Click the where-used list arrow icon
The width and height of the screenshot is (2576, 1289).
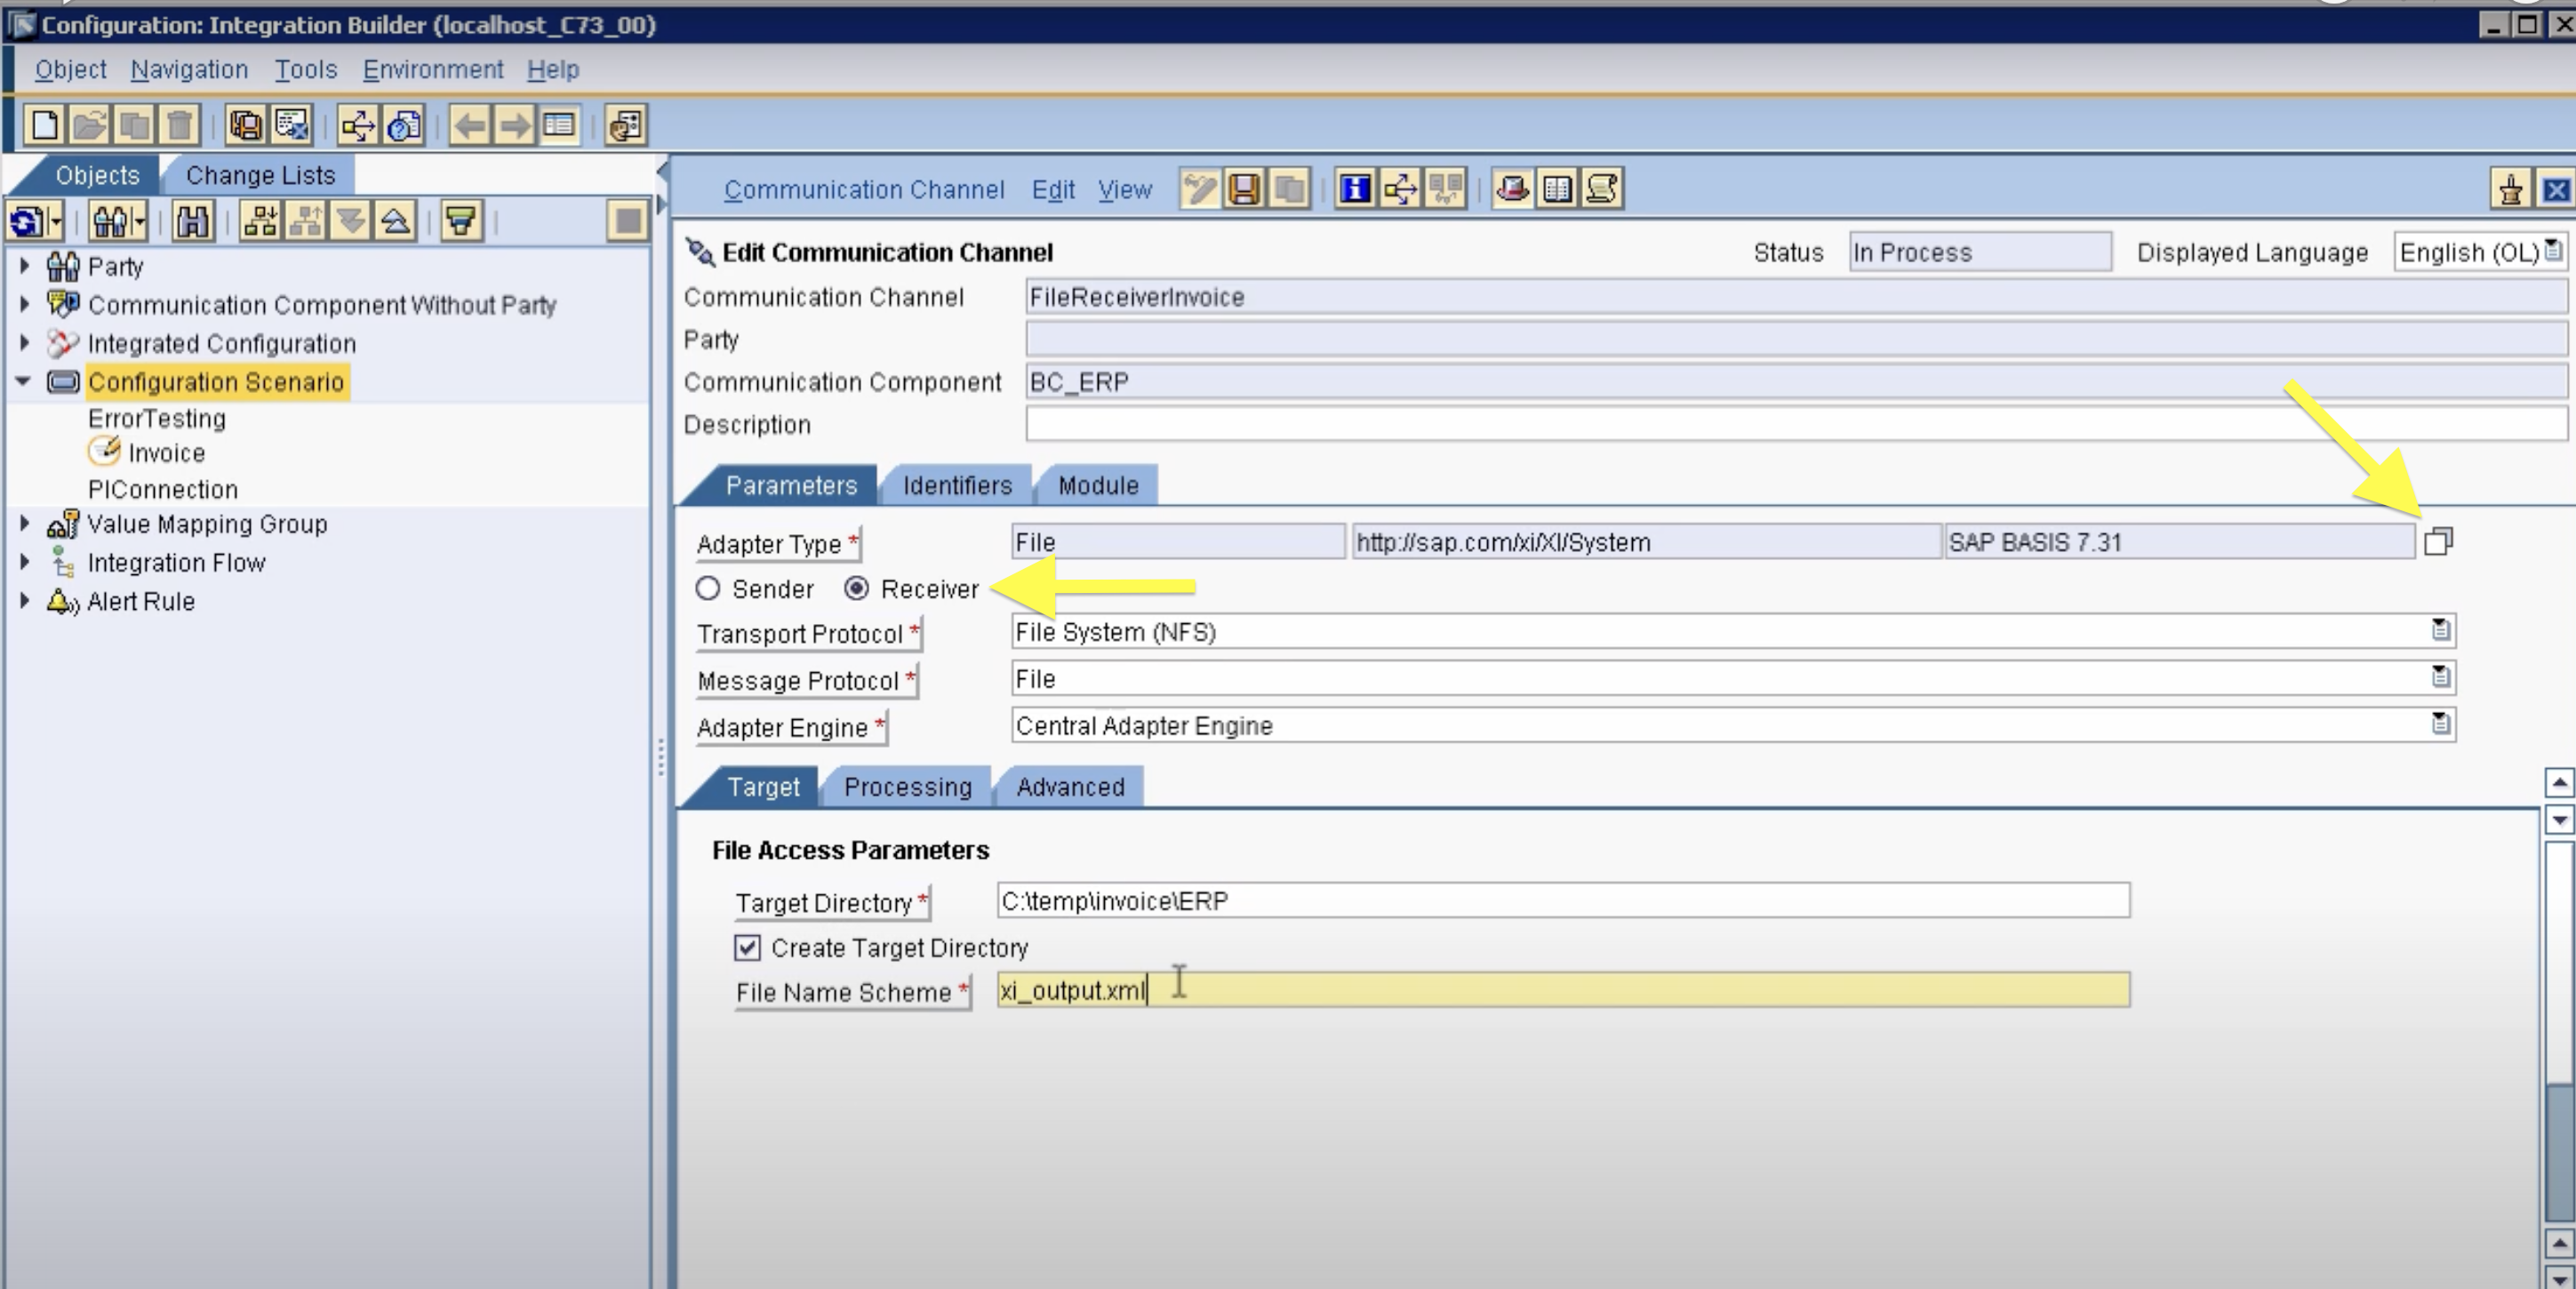(x=1400, y=188)
